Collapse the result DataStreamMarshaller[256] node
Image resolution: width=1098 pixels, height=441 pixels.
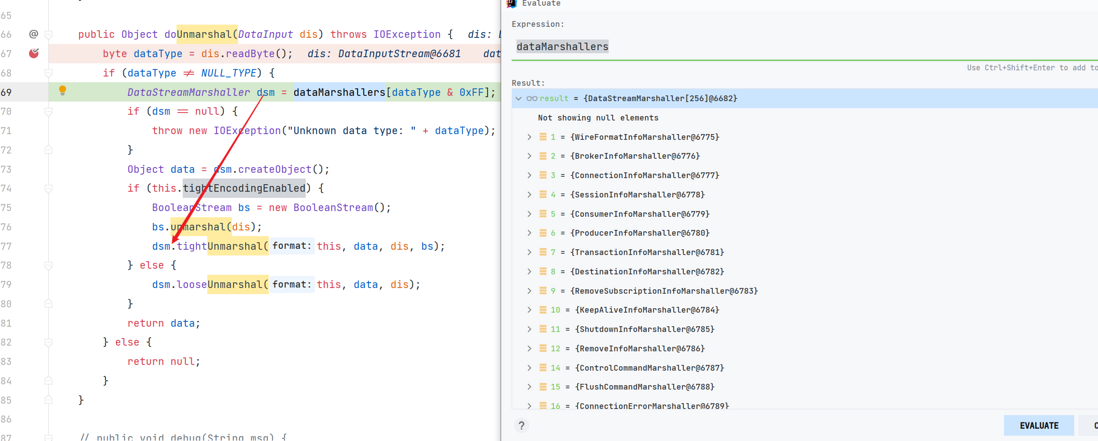pos(519,99)
